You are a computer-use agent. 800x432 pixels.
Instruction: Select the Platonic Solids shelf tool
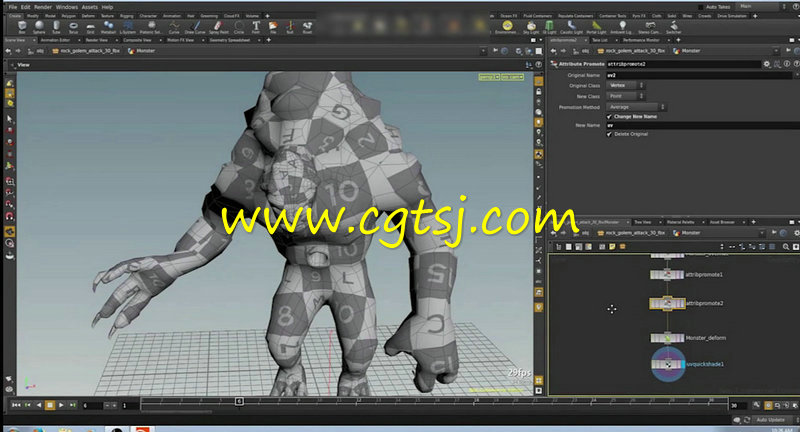(151, 27)
